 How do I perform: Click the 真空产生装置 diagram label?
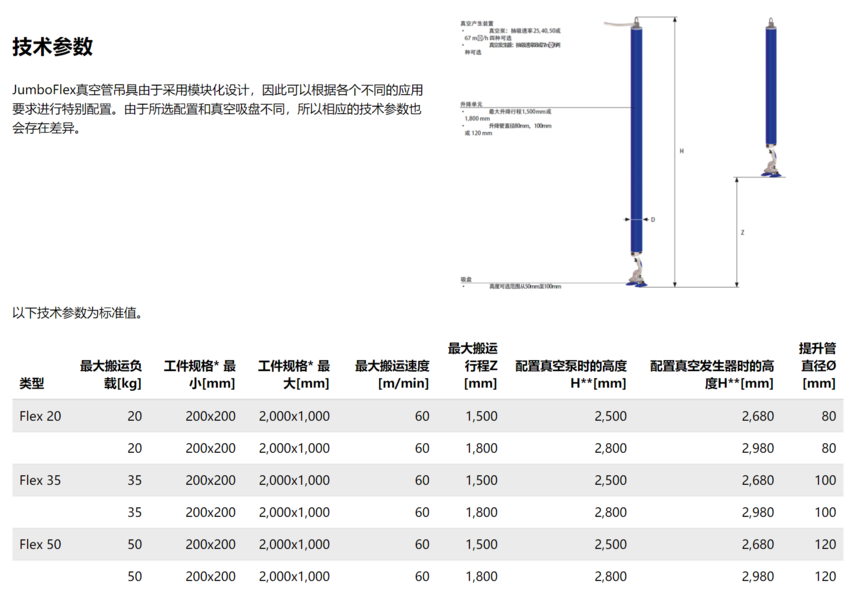[477, 24]
